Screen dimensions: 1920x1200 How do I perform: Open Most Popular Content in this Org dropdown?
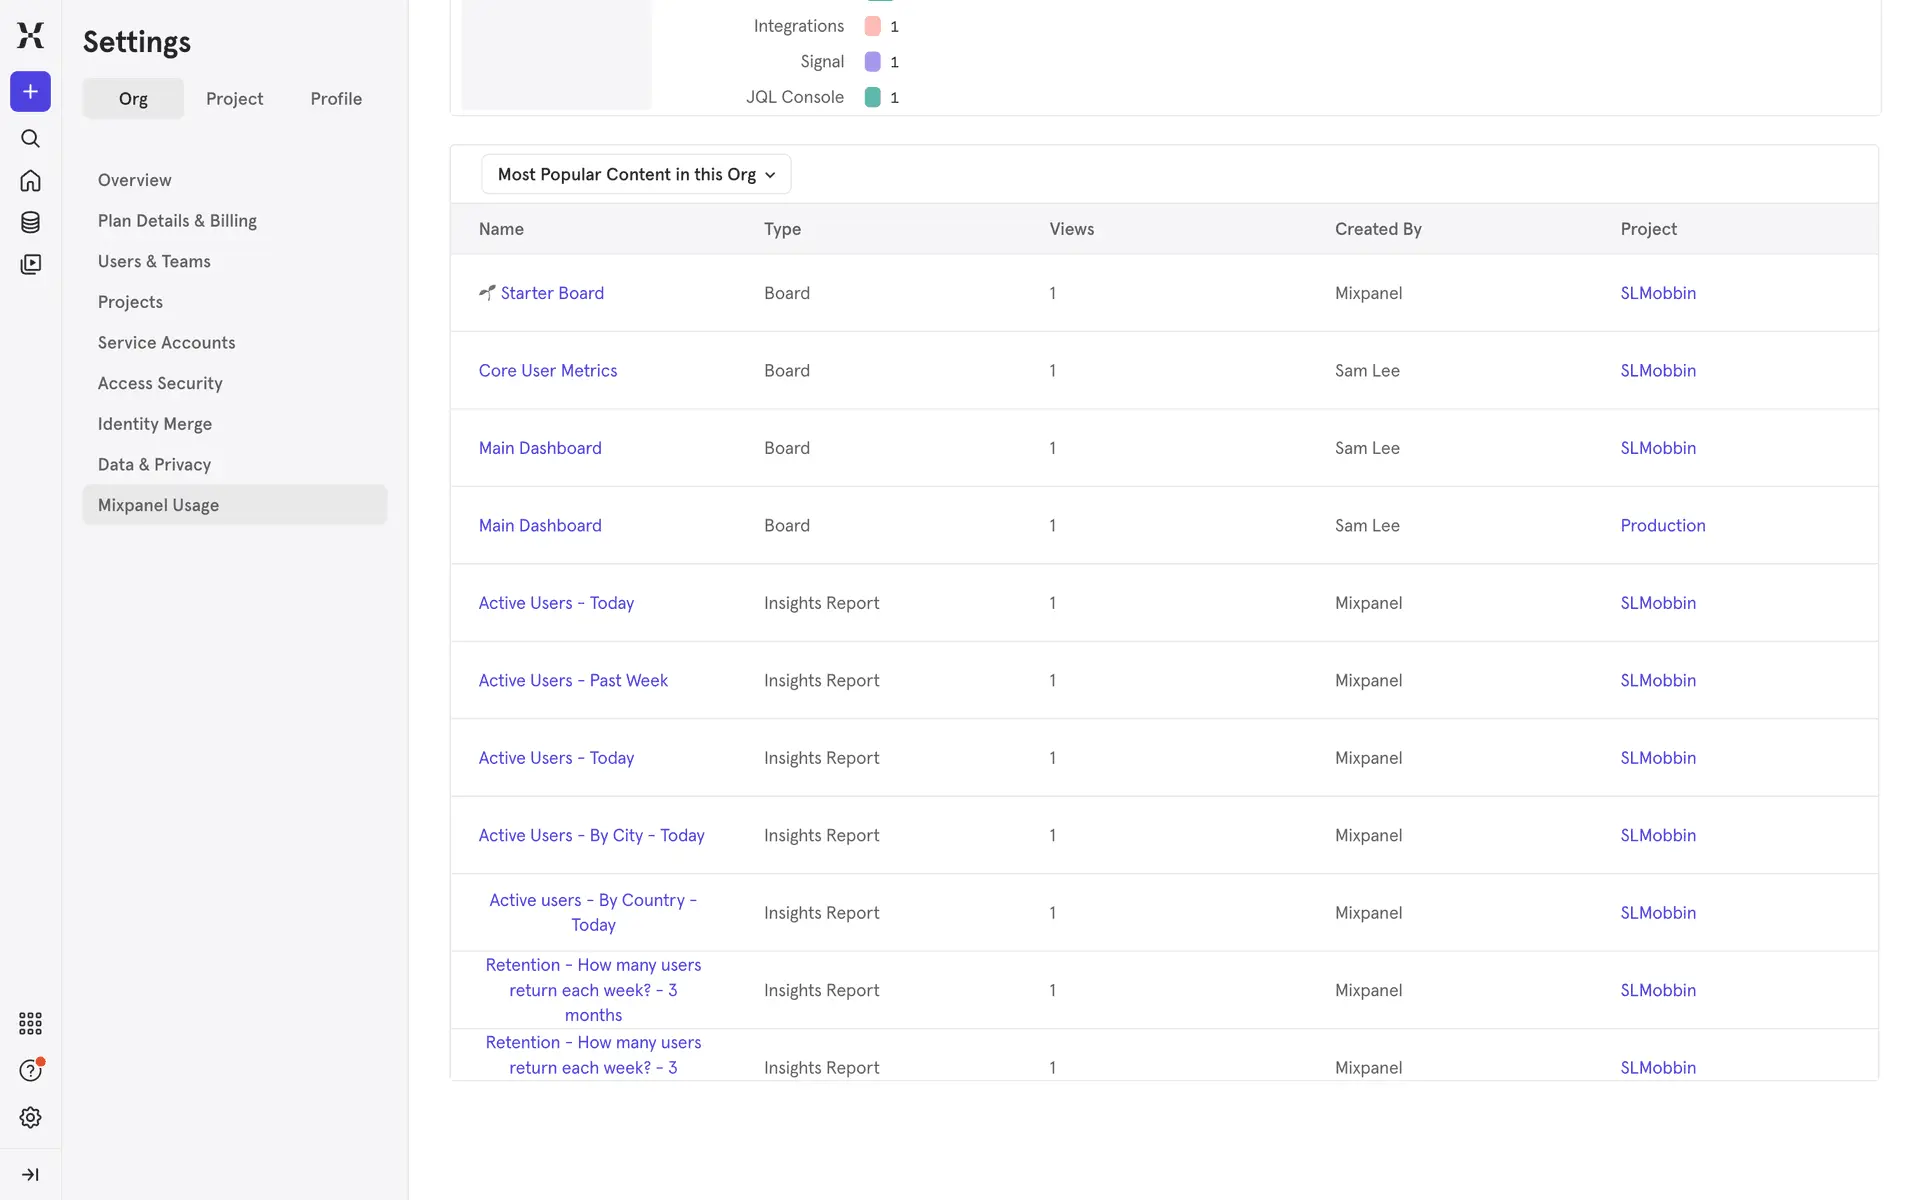(636, 174)
